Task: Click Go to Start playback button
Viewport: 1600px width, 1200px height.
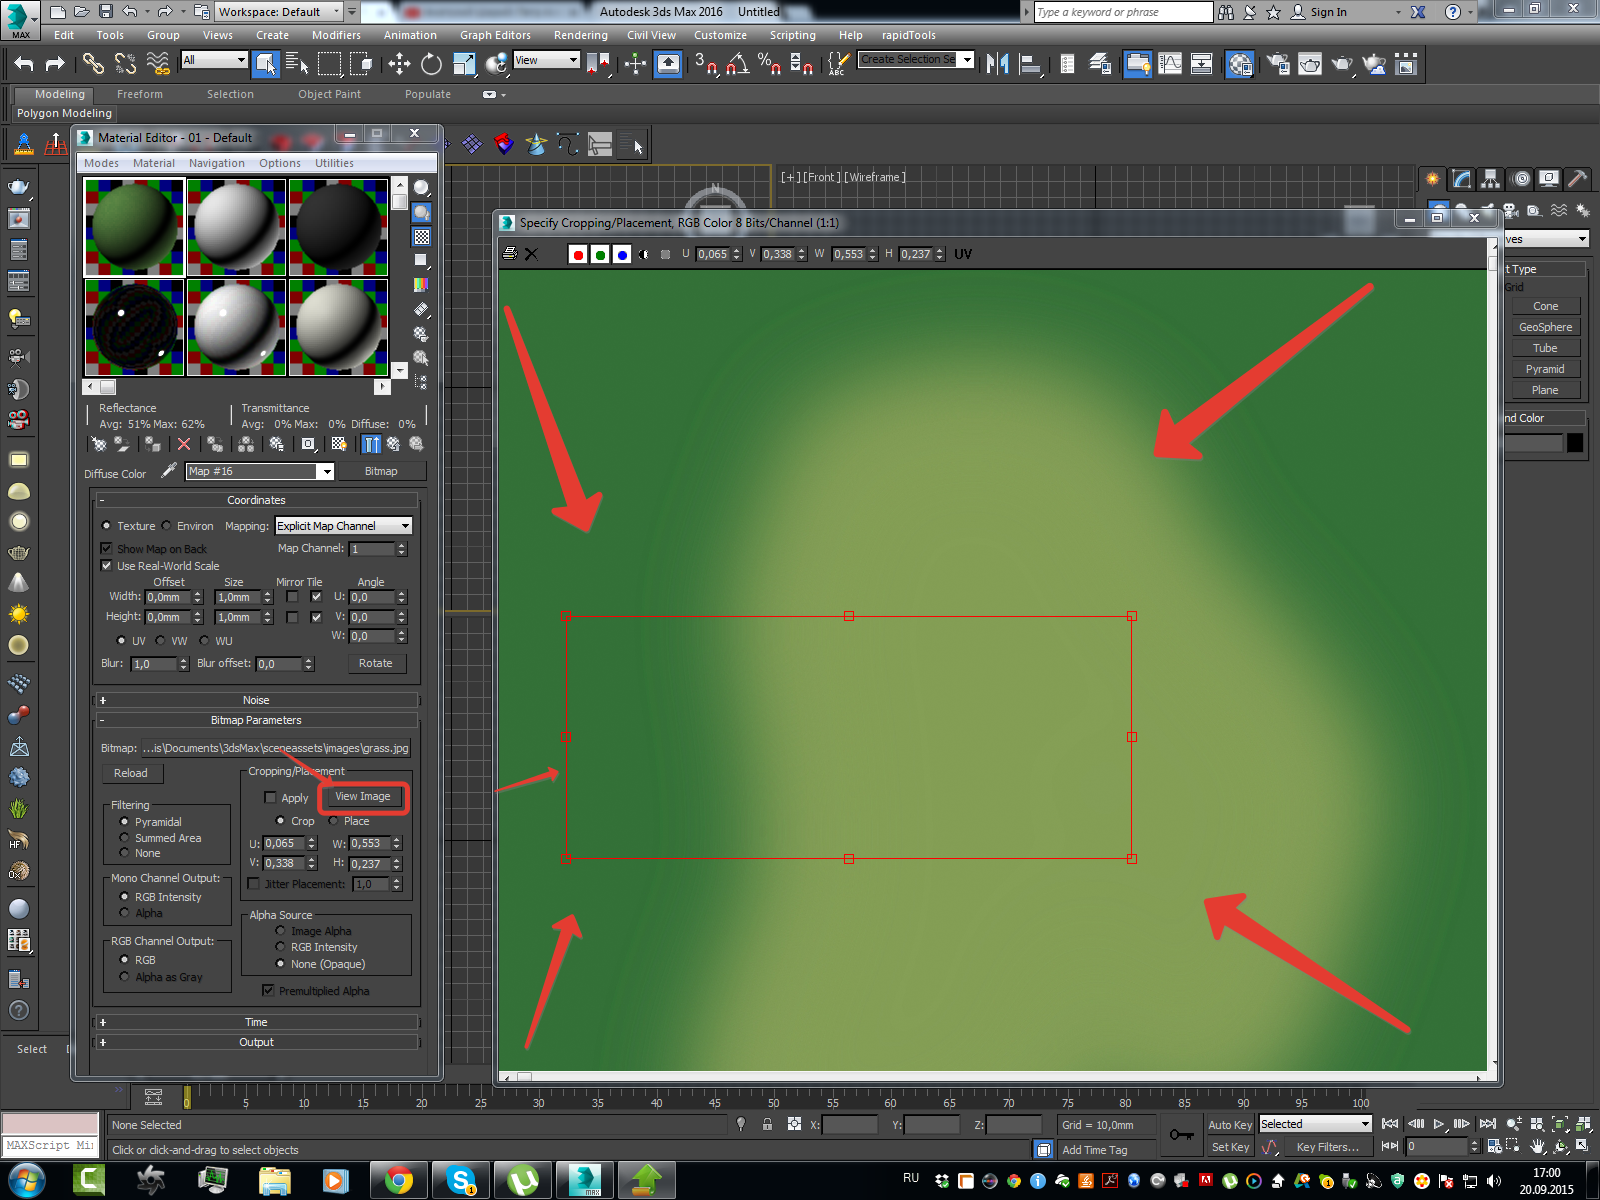Action: (x=1390, y=1124)
